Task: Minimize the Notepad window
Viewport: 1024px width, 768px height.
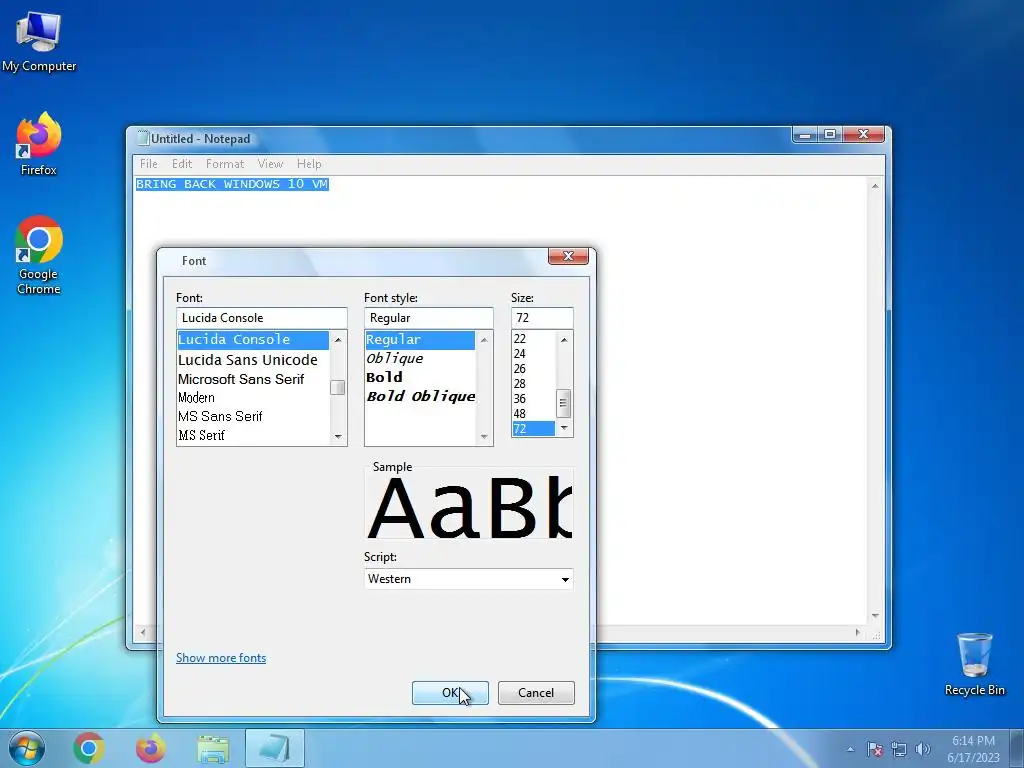Action: point(805,135)
